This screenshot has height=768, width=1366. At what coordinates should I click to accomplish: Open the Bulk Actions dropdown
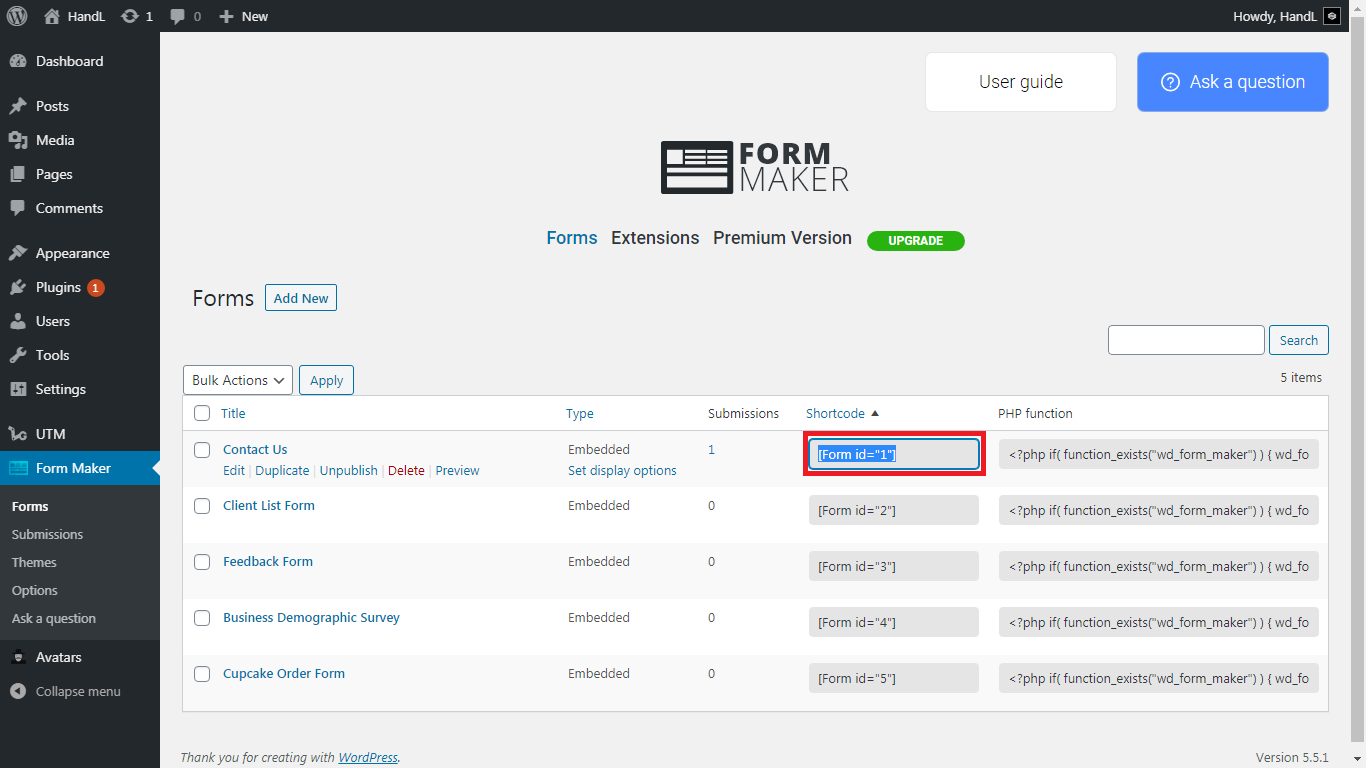tap(238, 380)
